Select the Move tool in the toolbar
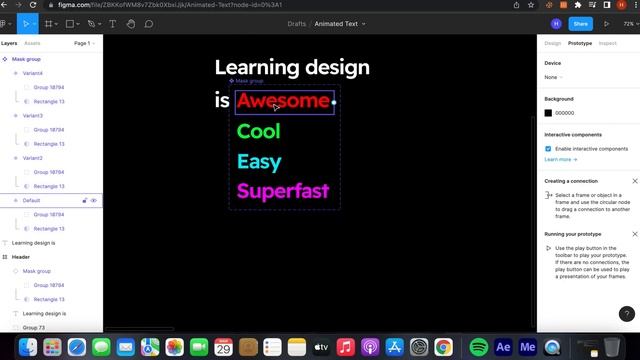 (26, 24)
